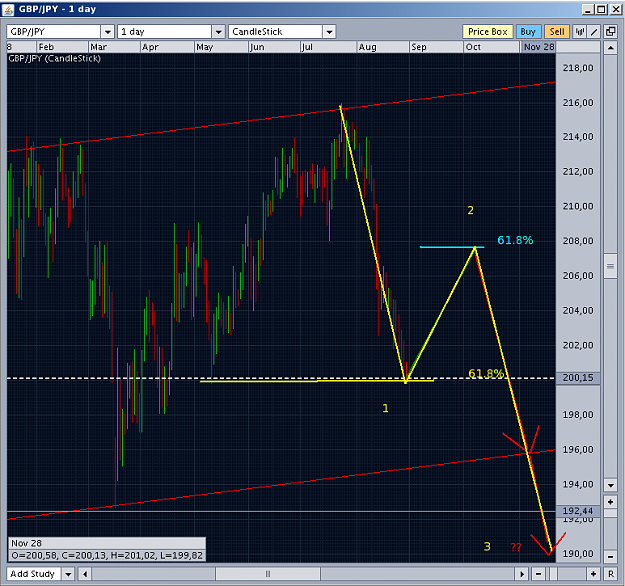
Task: Click the cyan 61.8% retracement label
Action: [515, 240]
